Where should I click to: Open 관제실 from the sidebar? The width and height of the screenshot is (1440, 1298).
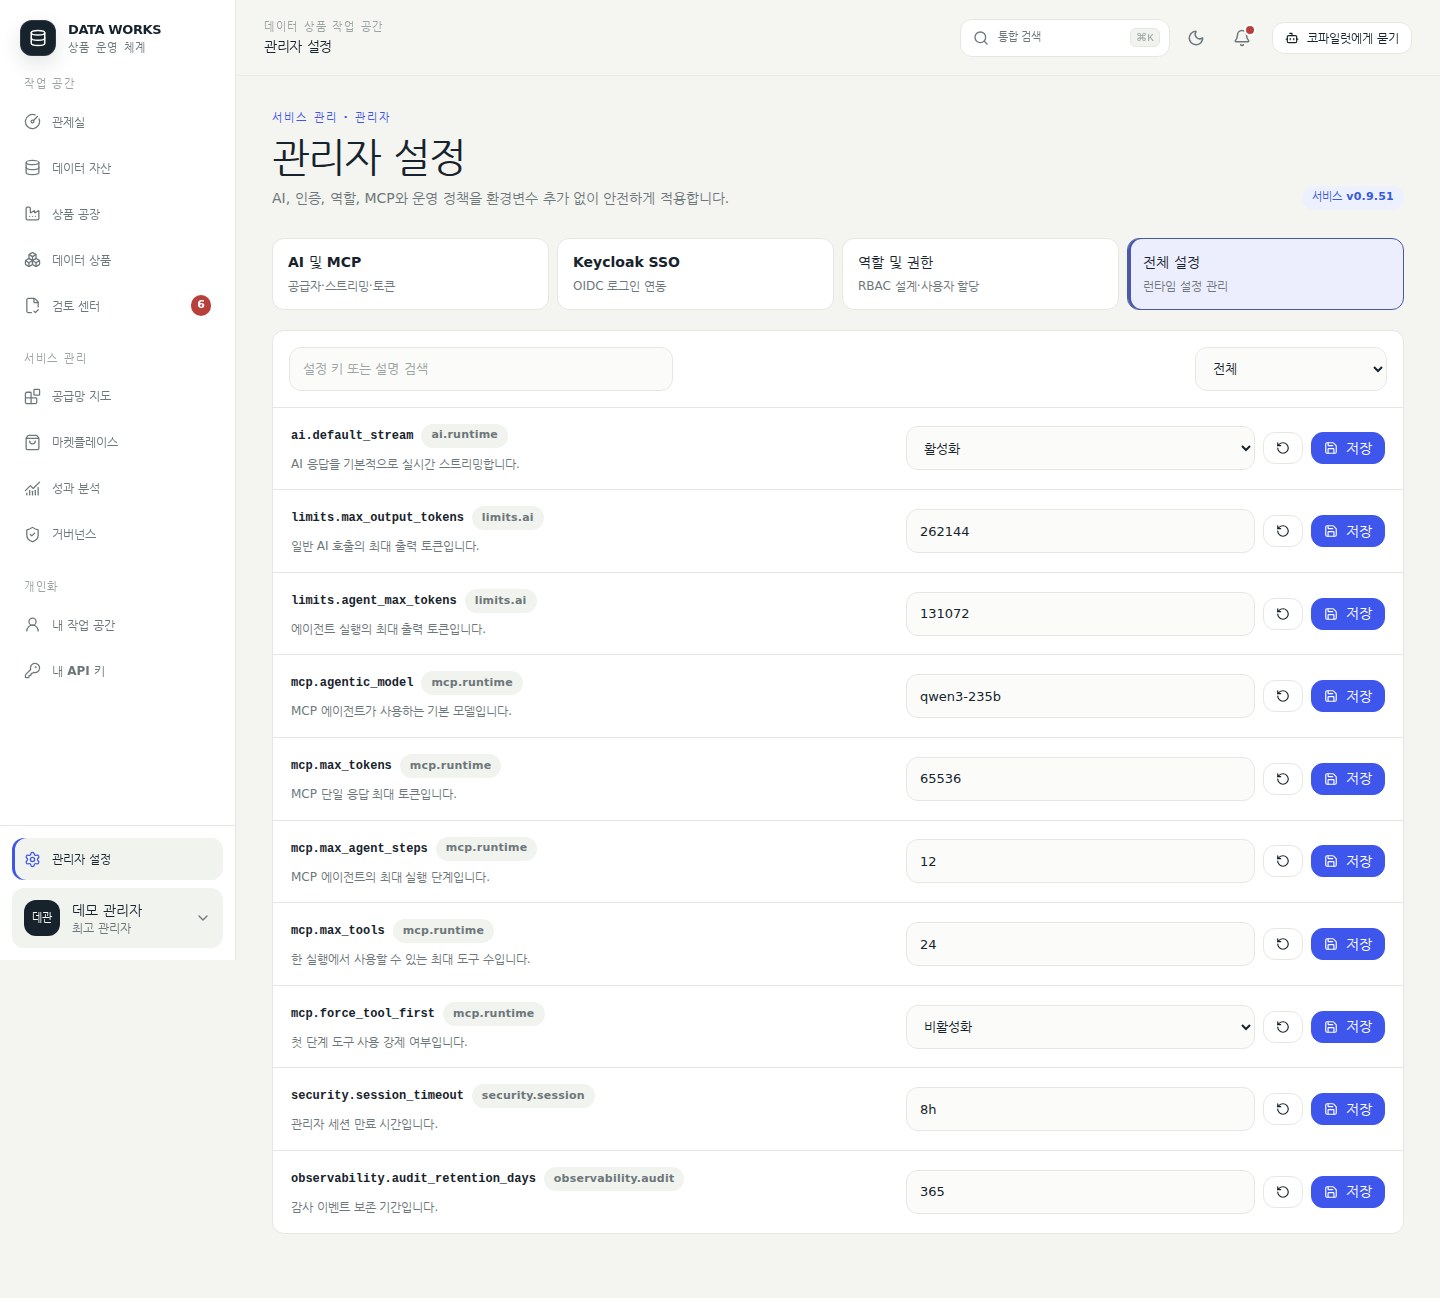point(117,122)
